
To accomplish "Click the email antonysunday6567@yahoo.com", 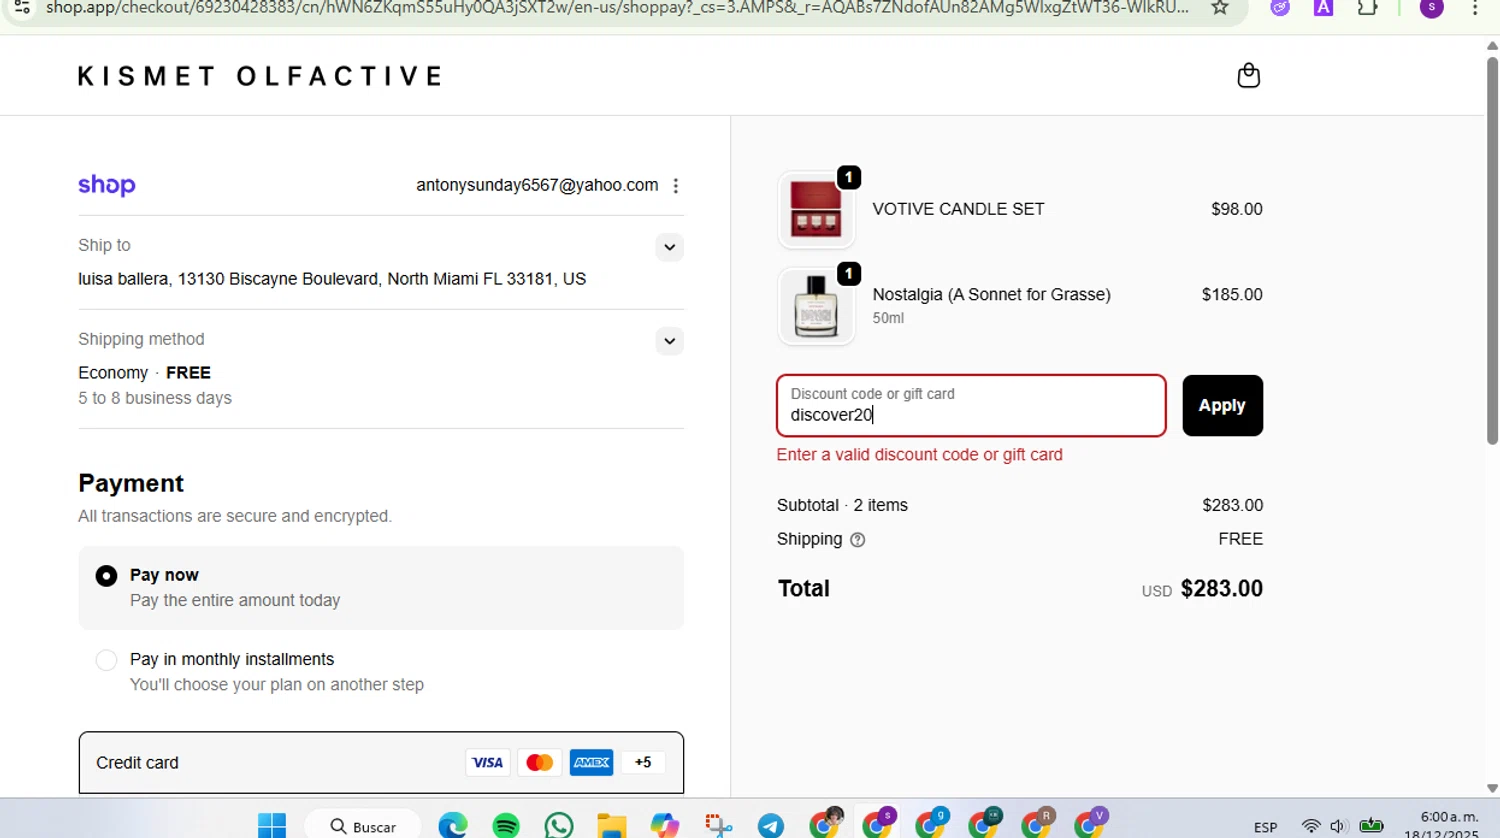I will pos(537,185).
